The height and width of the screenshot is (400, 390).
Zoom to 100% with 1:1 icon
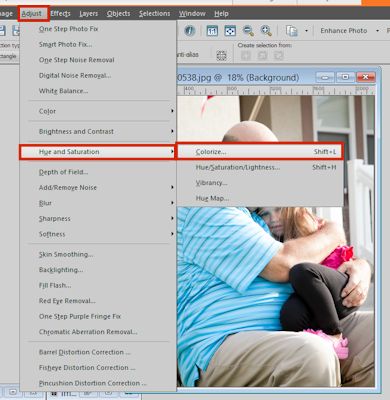[x=212, y=31]
